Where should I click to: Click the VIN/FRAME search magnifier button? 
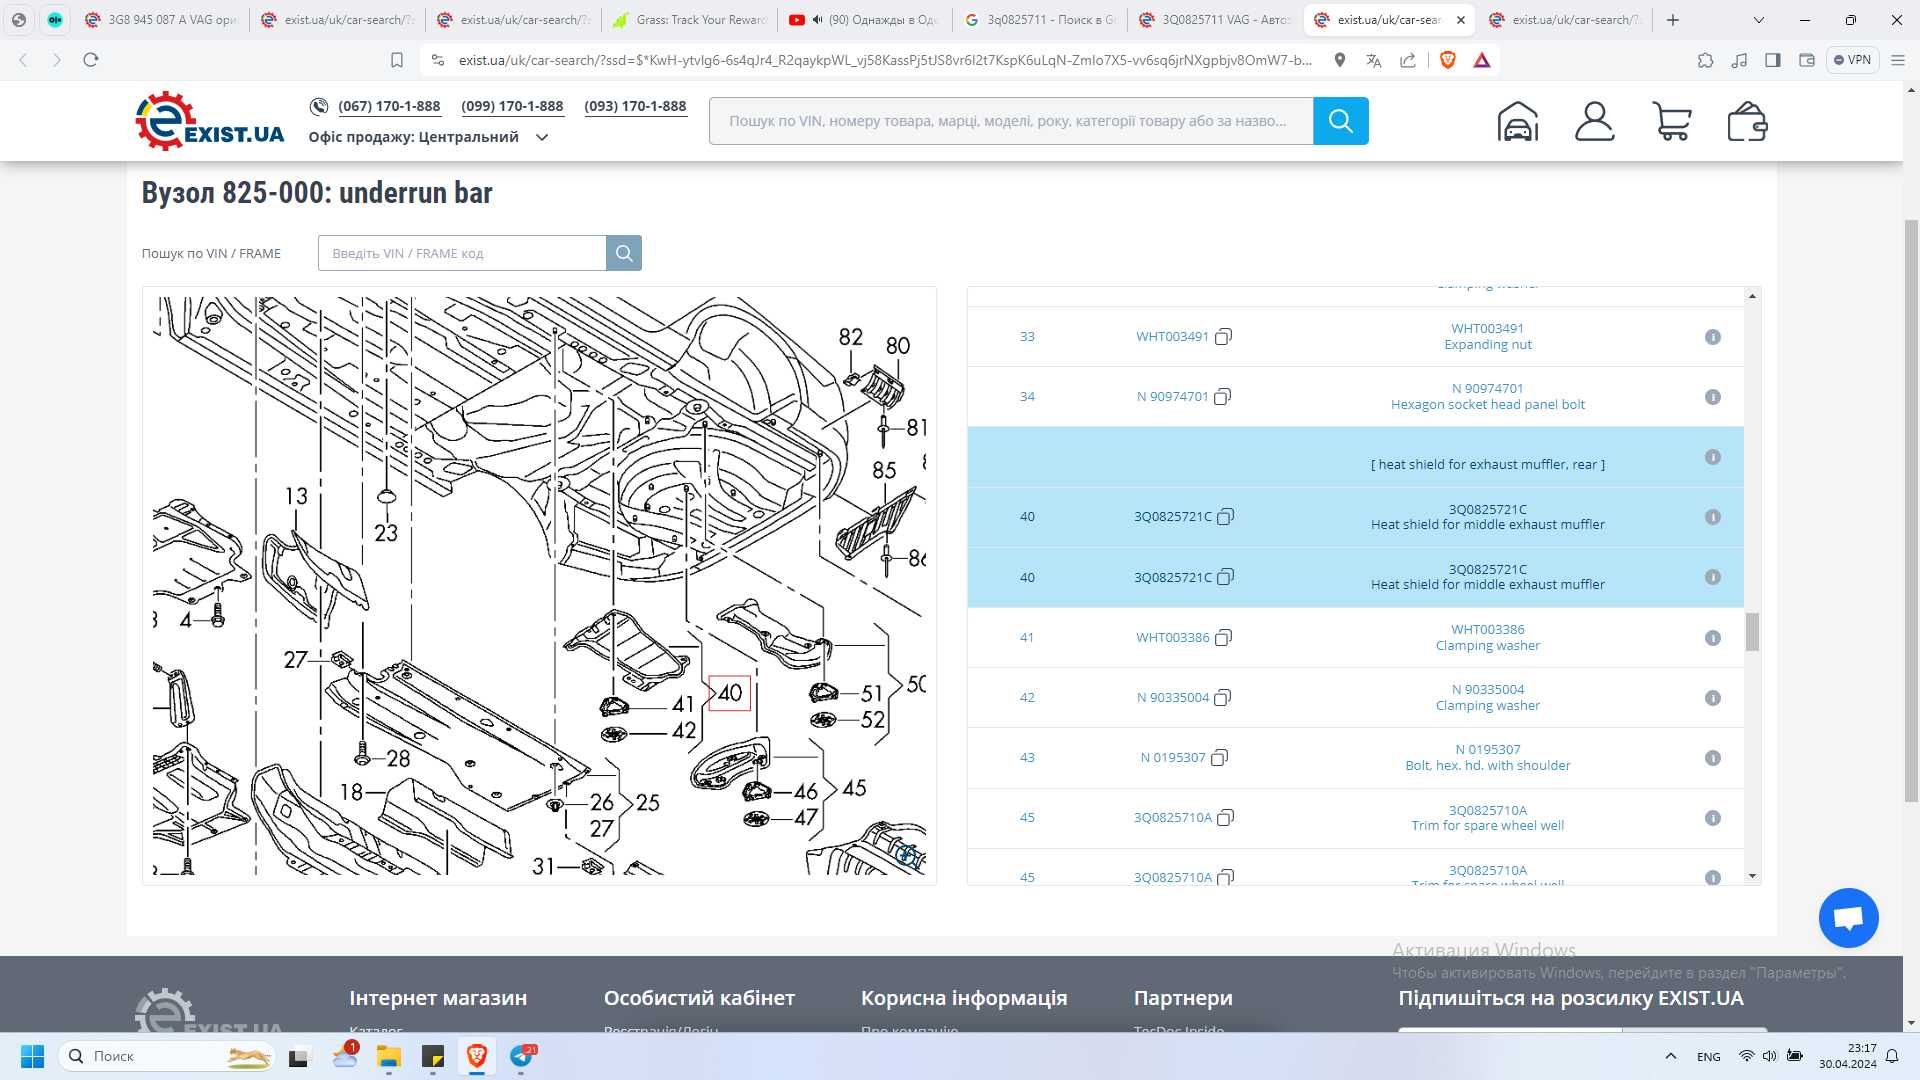(x=624, y=253)
